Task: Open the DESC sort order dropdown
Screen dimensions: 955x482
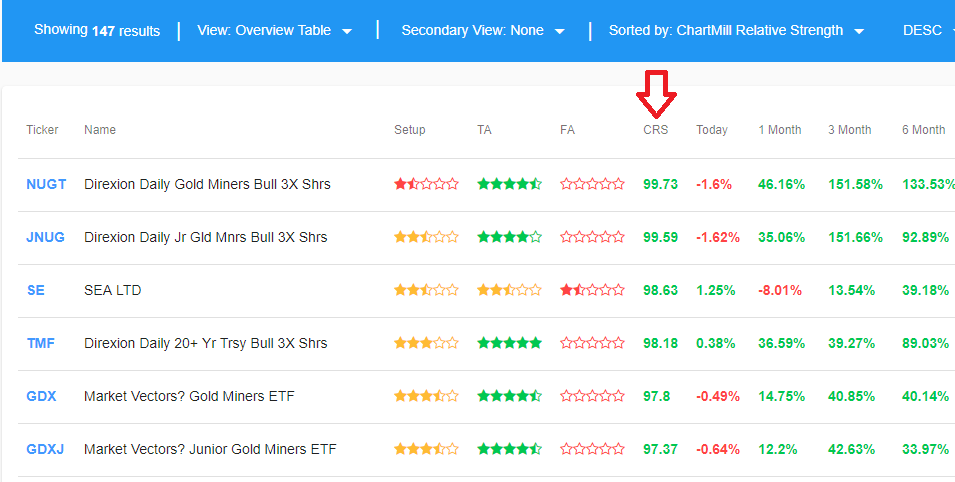Action: 928,30
